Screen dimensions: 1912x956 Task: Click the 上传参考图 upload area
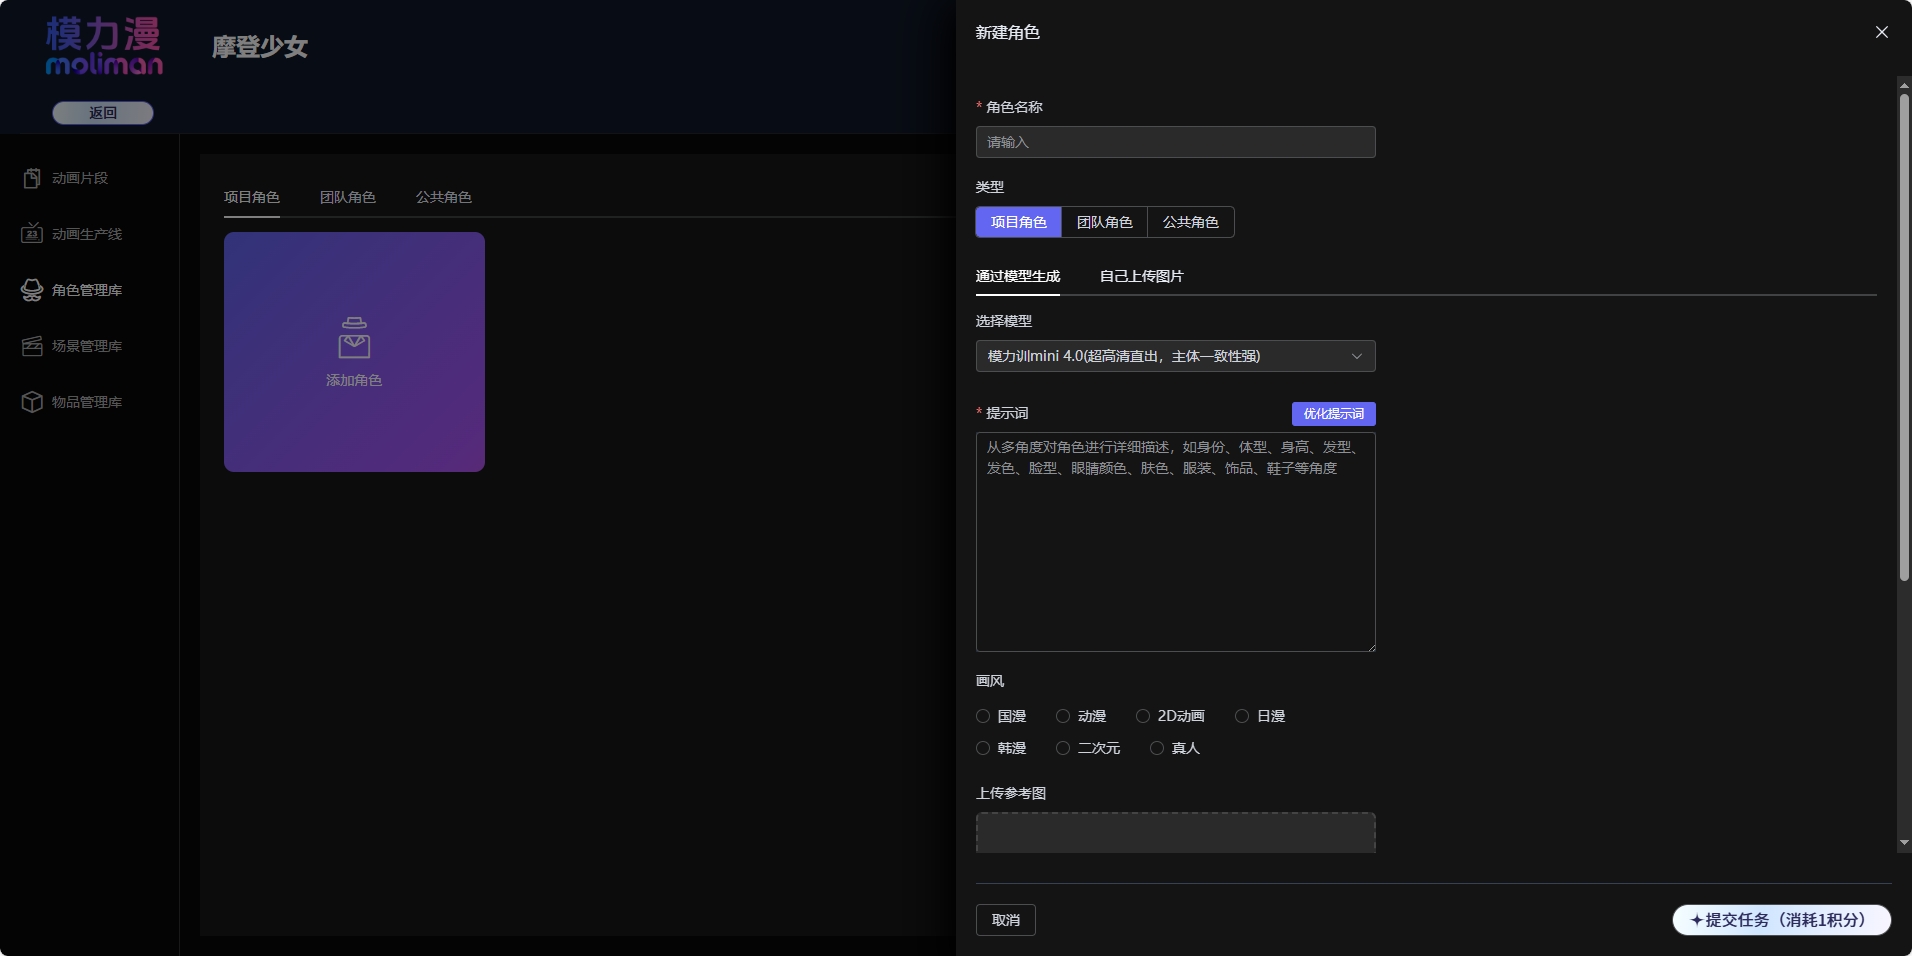click(1175, 833)
